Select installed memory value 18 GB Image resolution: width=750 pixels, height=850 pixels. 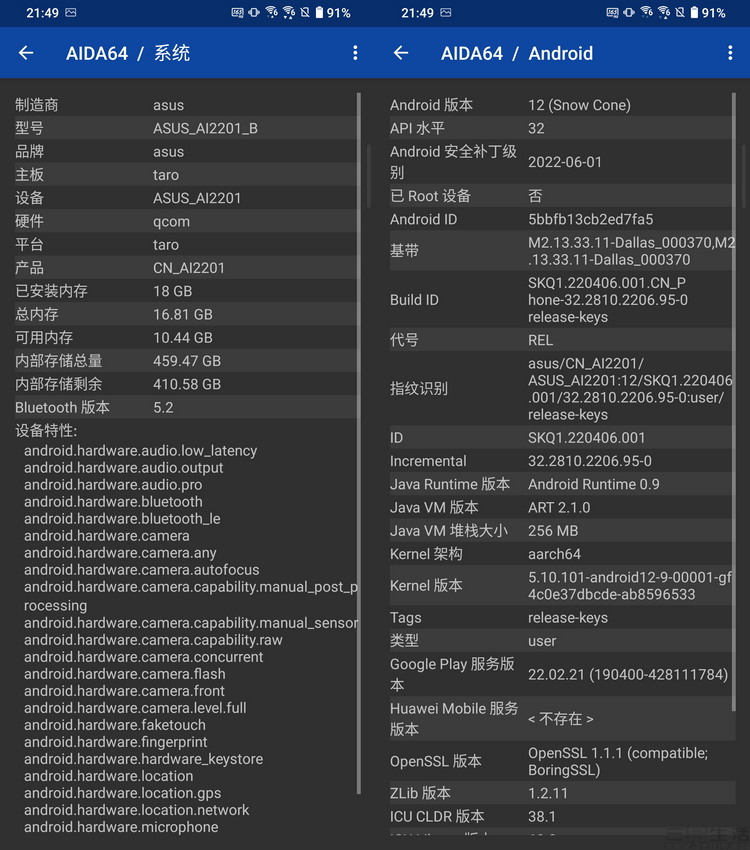pos(172,291)
